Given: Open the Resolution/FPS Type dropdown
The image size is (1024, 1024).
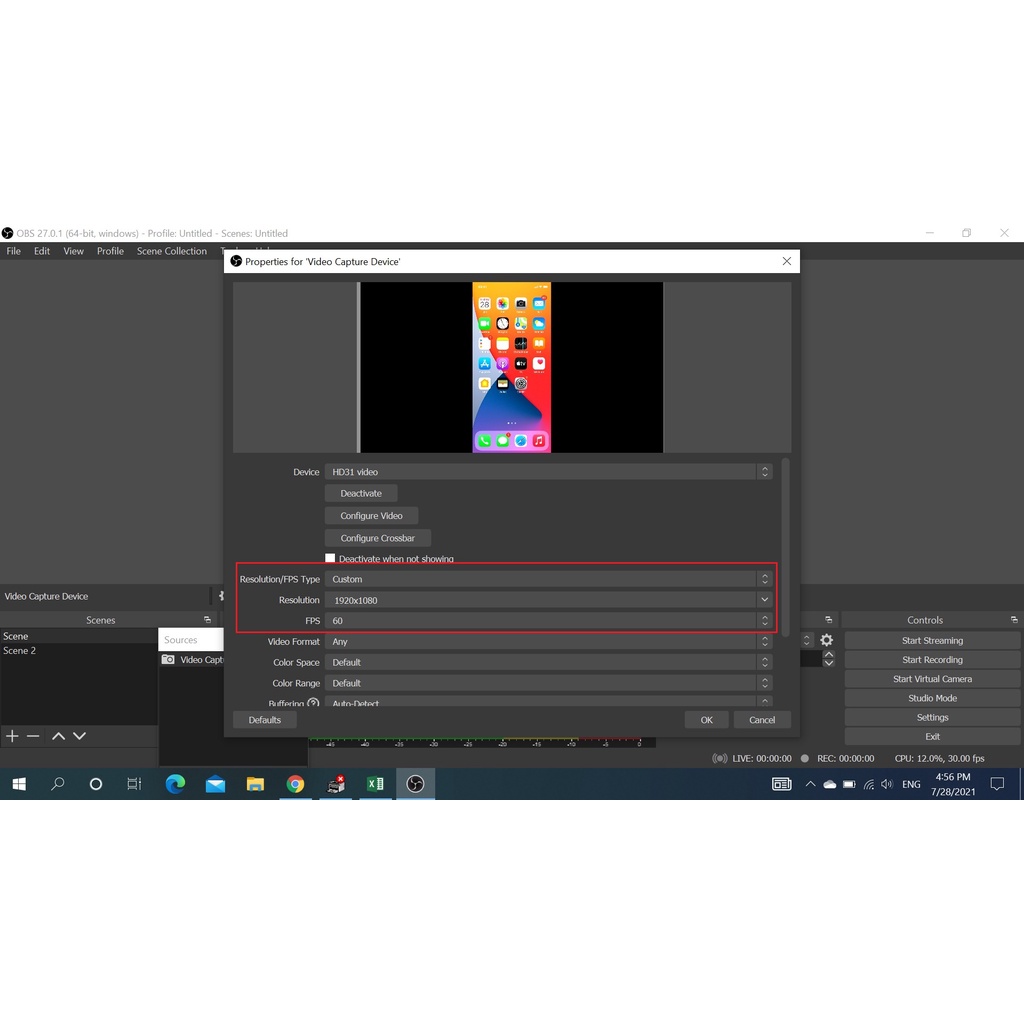Looking at the screenshot, I should tap(548, 579).
